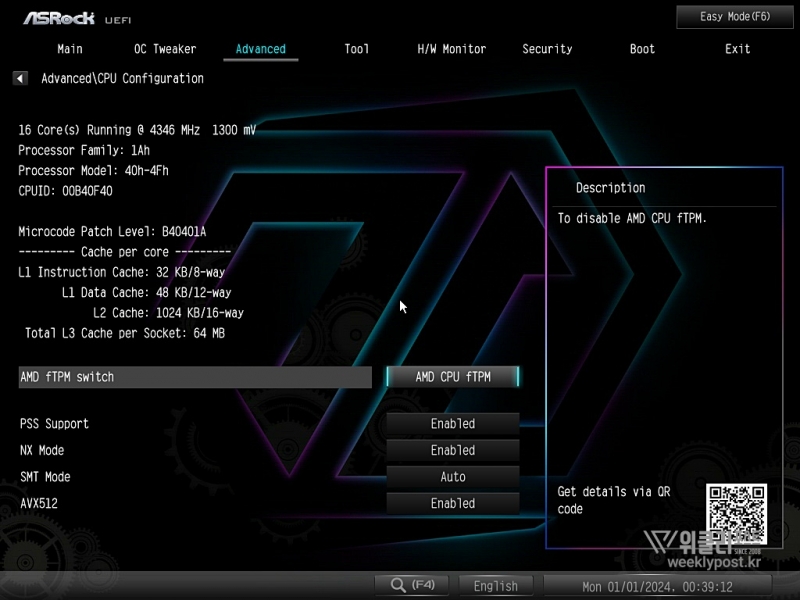Screen dimensions: 800x600
Task: Click the back arrow icon beside the breadcrumb
Action: point(20,78)
